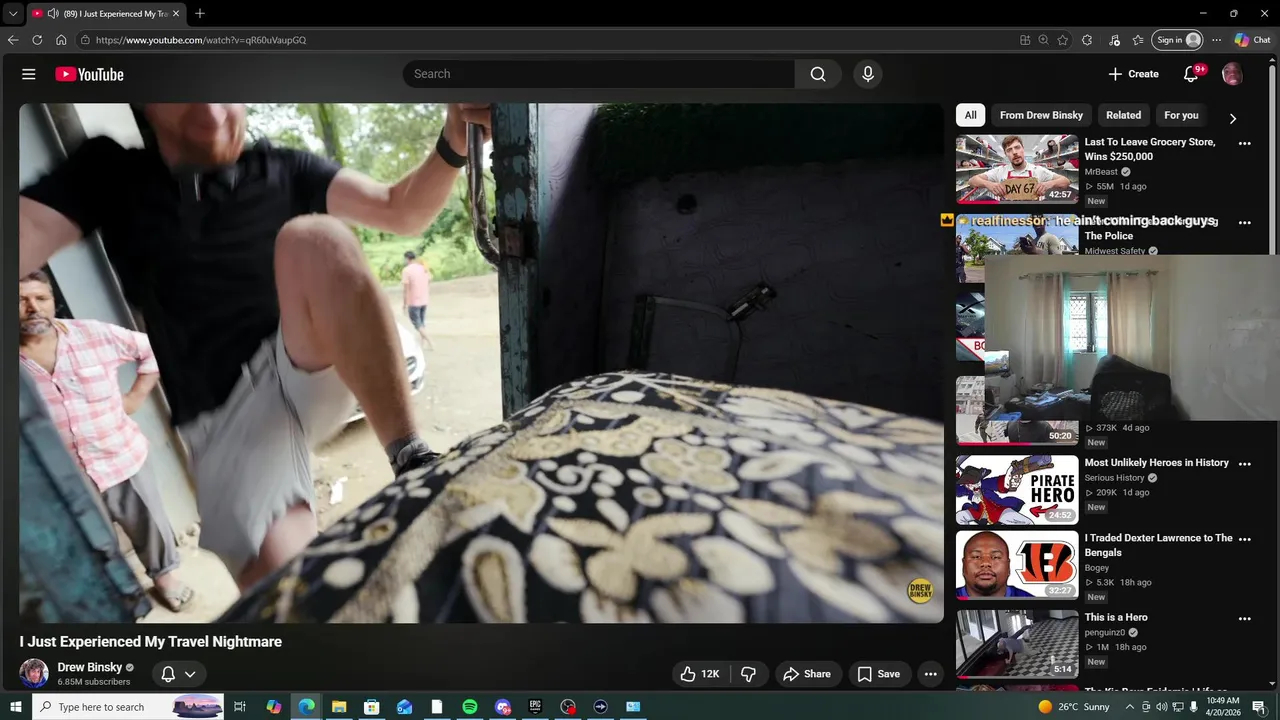The image size is (1280, 720).
Task: Select the Related filter chip
Action: (x=1123, y=115)
